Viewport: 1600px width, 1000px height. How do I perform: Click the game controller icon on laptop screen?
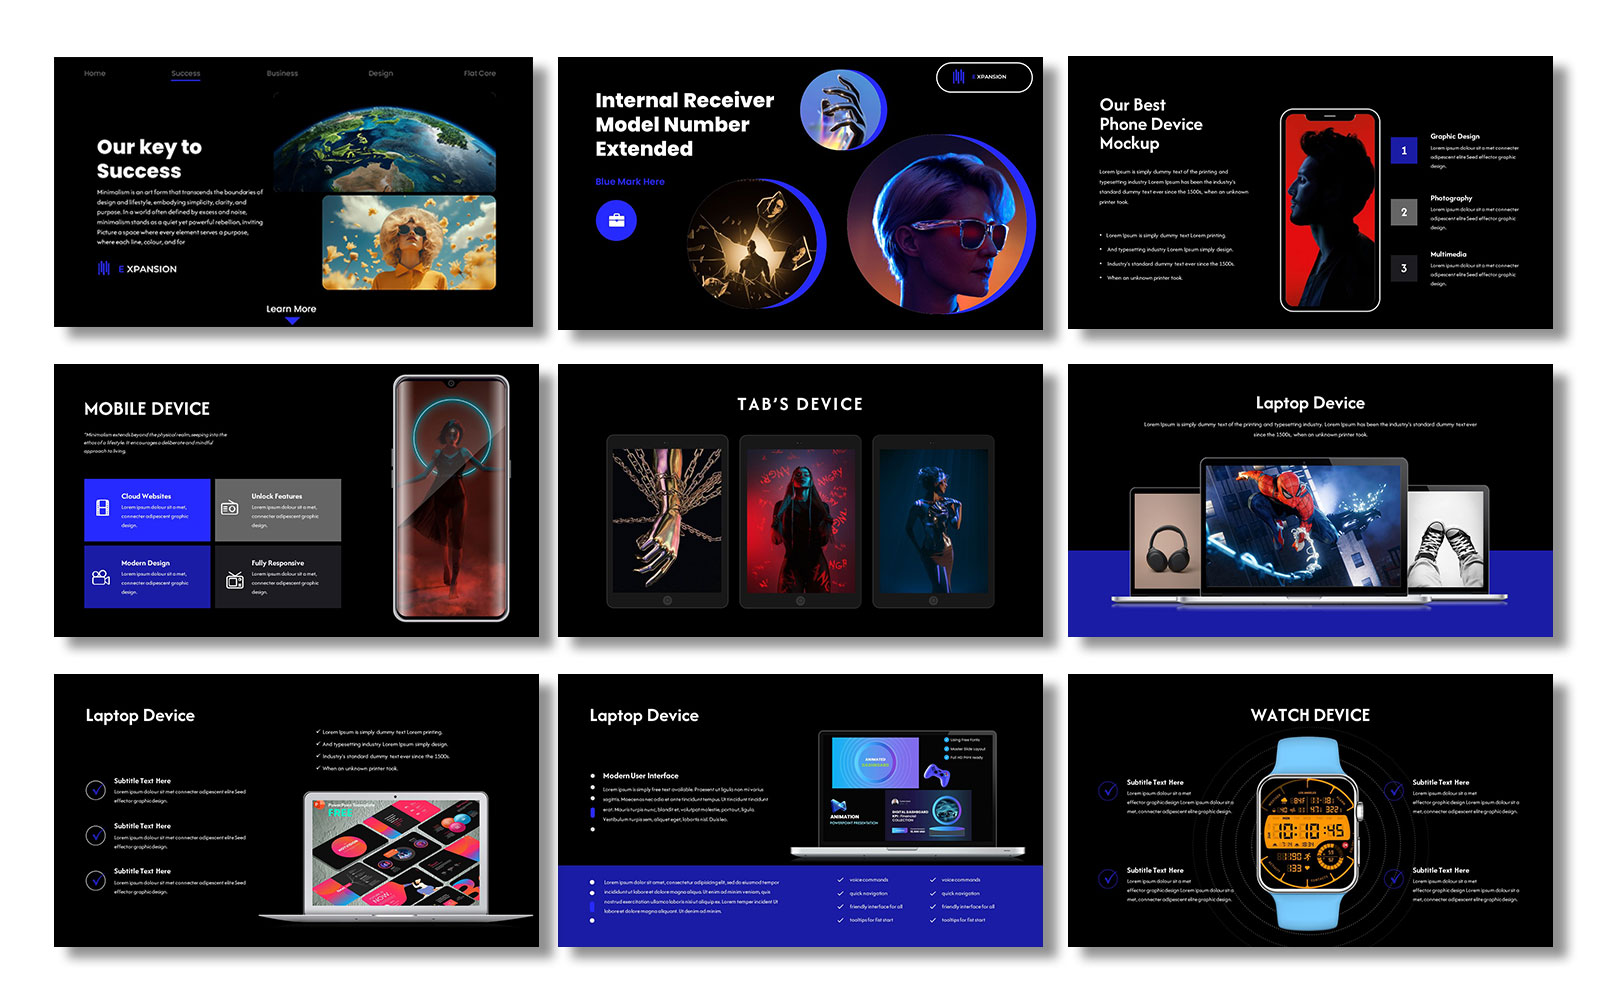(x=936, y=774)
